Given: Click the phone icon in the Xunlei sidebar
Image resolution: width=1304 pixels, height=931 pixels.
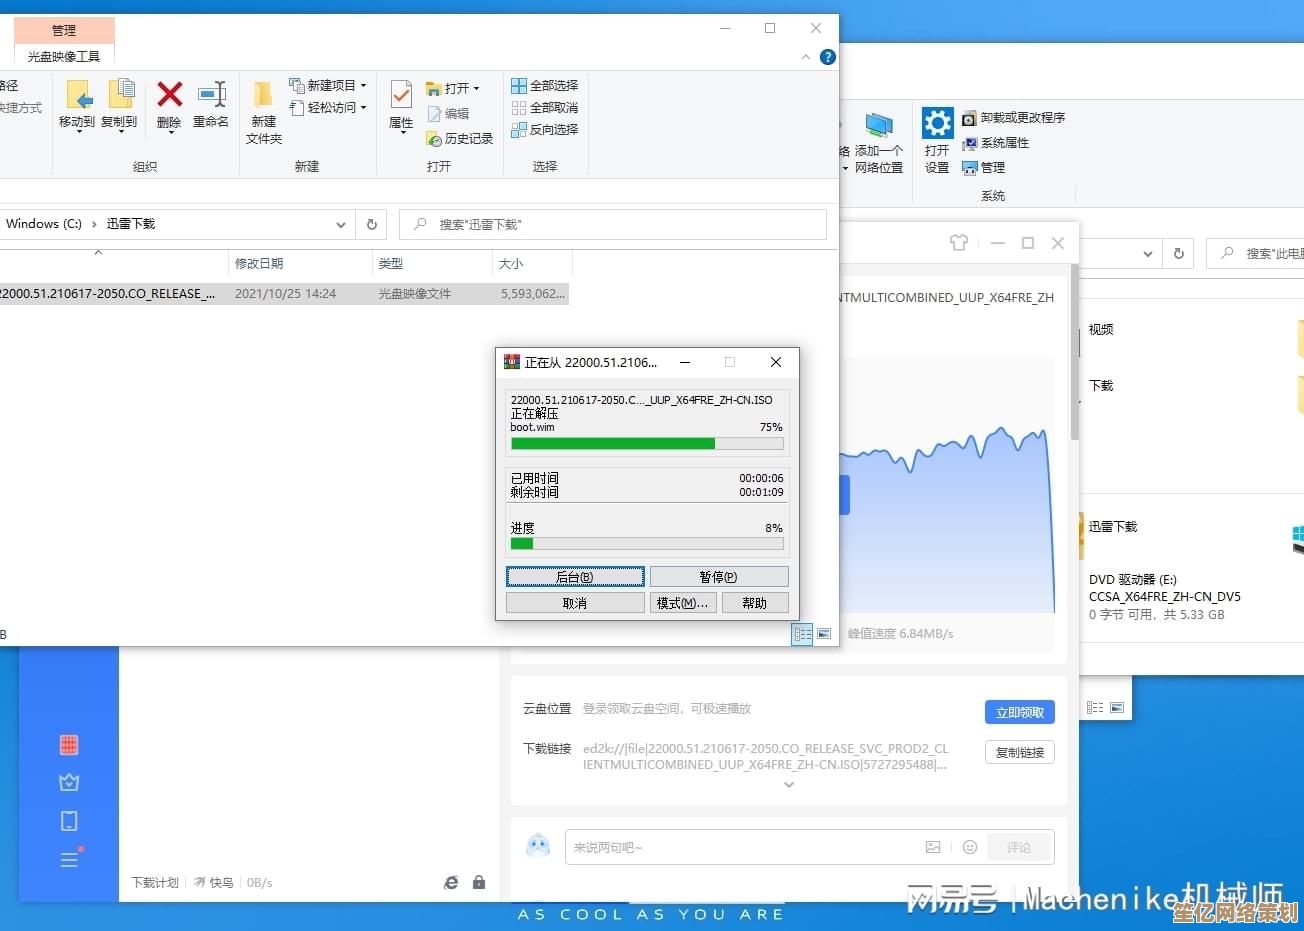Looking at the screenshot, I should 69,821.
